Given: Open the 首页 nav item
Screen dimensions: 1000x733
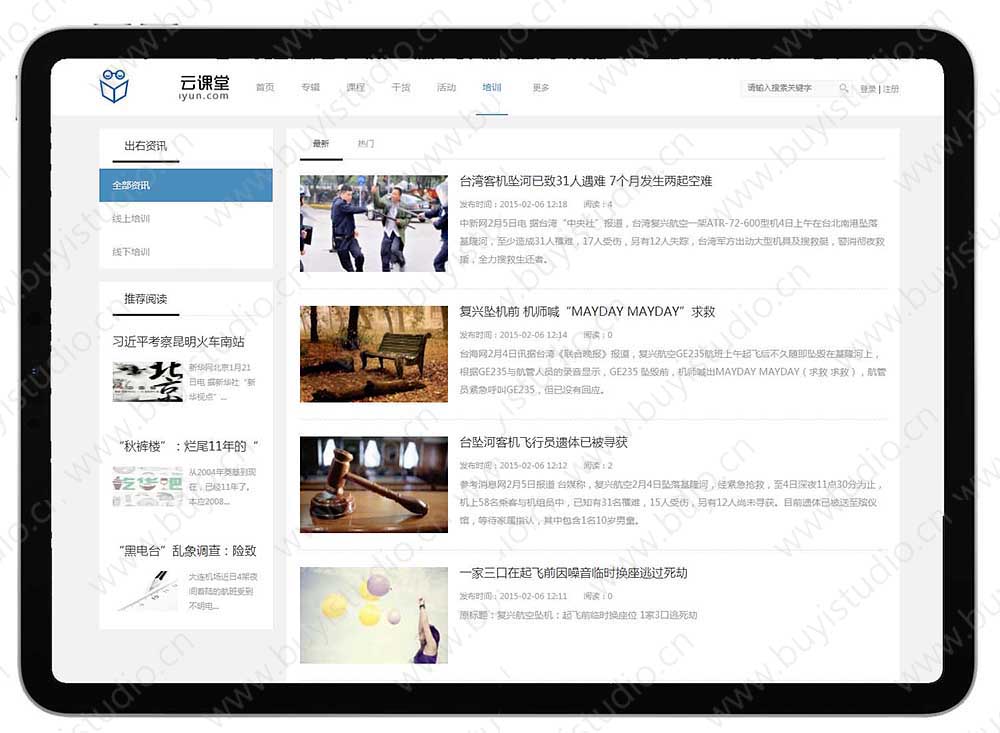Looking at the screenshot, I should [265, 88].
